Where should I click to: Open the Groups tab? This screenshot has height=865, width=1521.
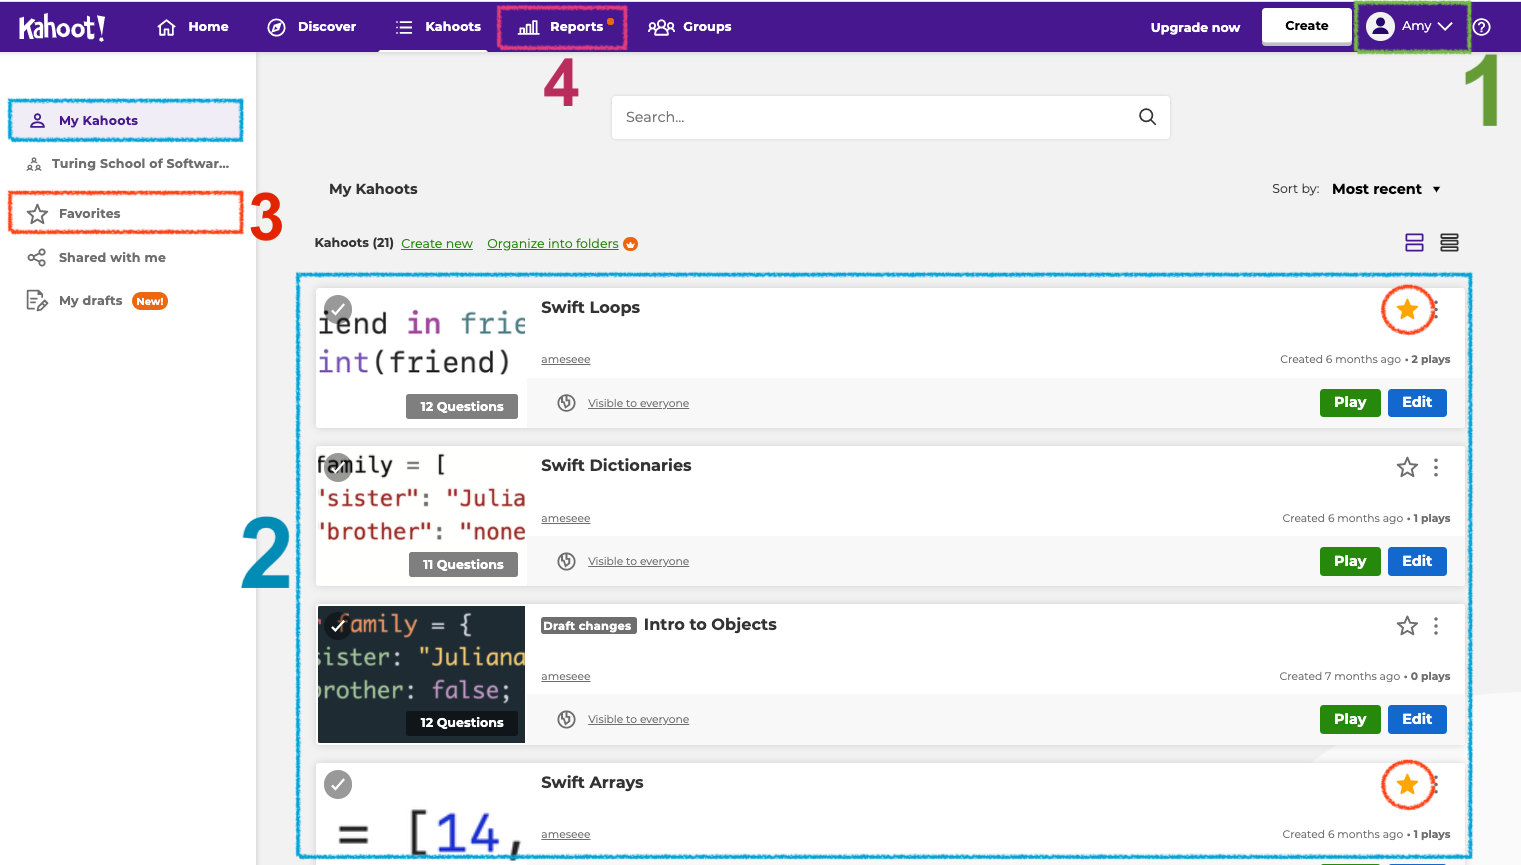tap(690, 27)
